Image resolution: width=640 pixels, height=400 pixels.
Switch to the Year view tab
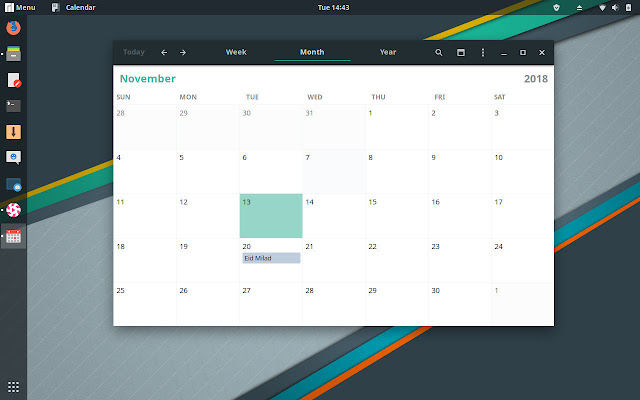pos(388,52)
